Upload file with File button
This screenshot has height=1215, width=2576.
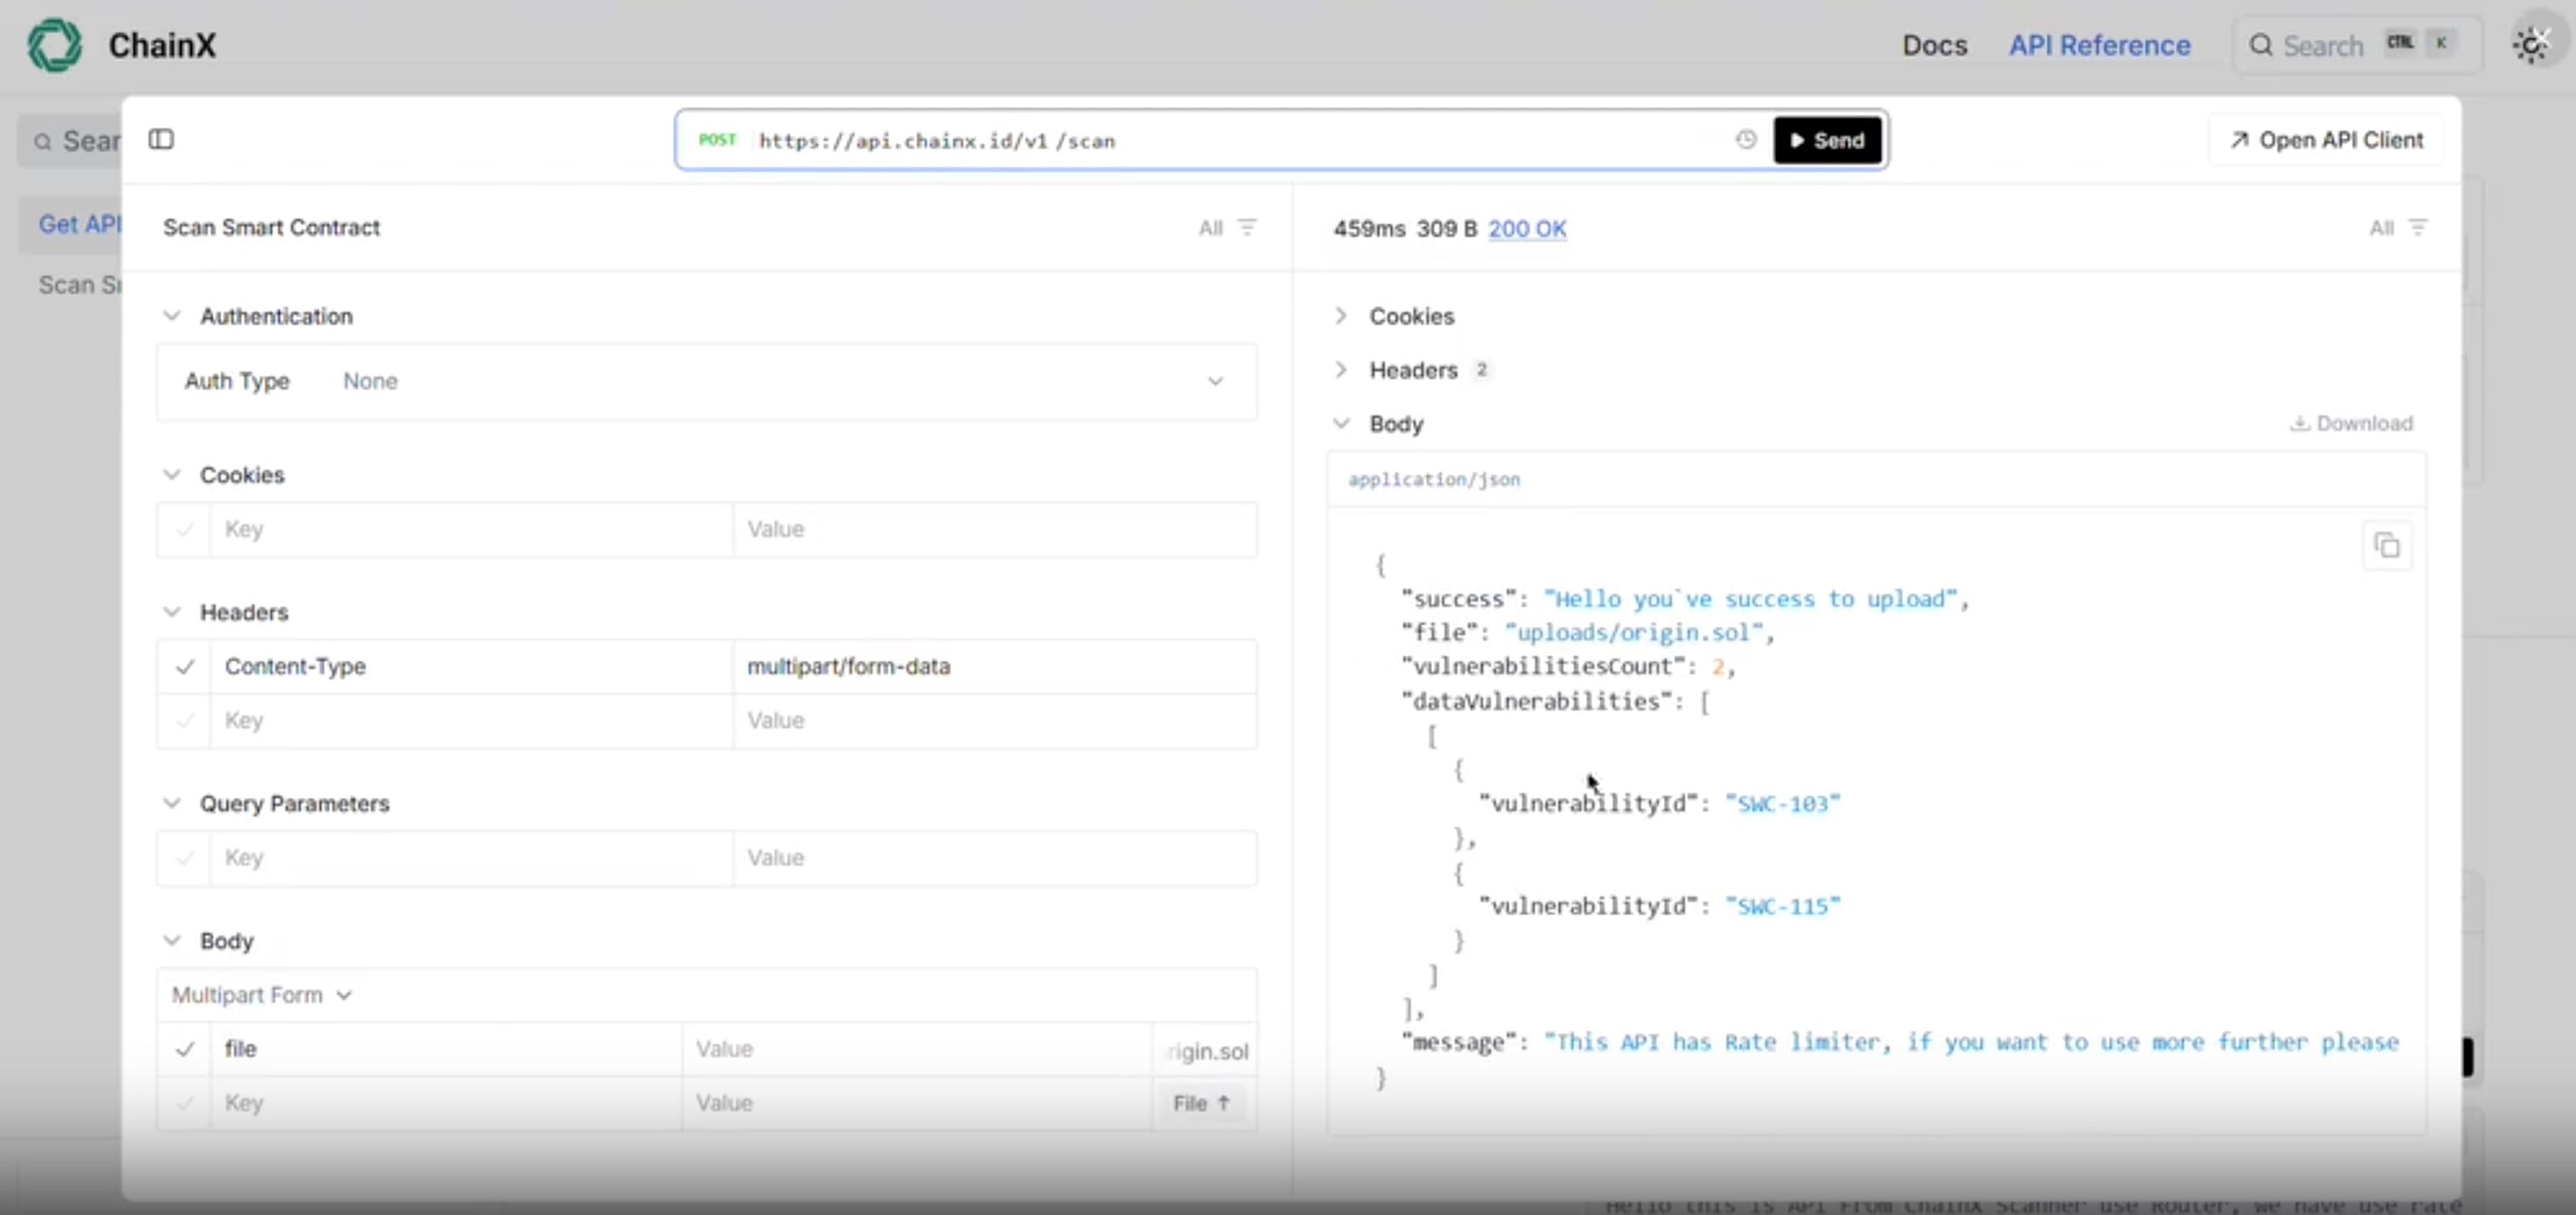tap(1201, 1103)
